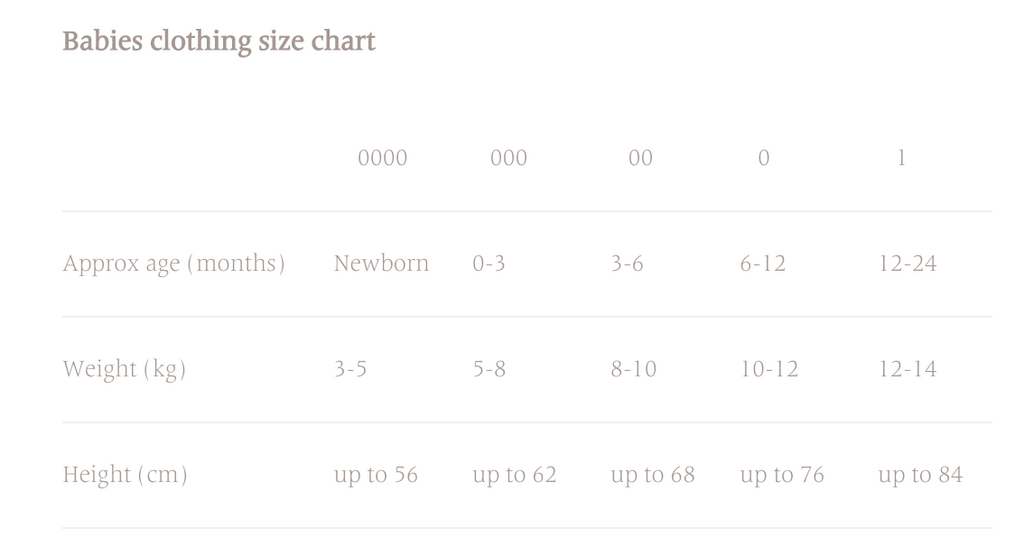Image resolution: width=1024 pixels, height=556 pixels.
Task: Click the Approx age (months) row label
Action: 174,264
